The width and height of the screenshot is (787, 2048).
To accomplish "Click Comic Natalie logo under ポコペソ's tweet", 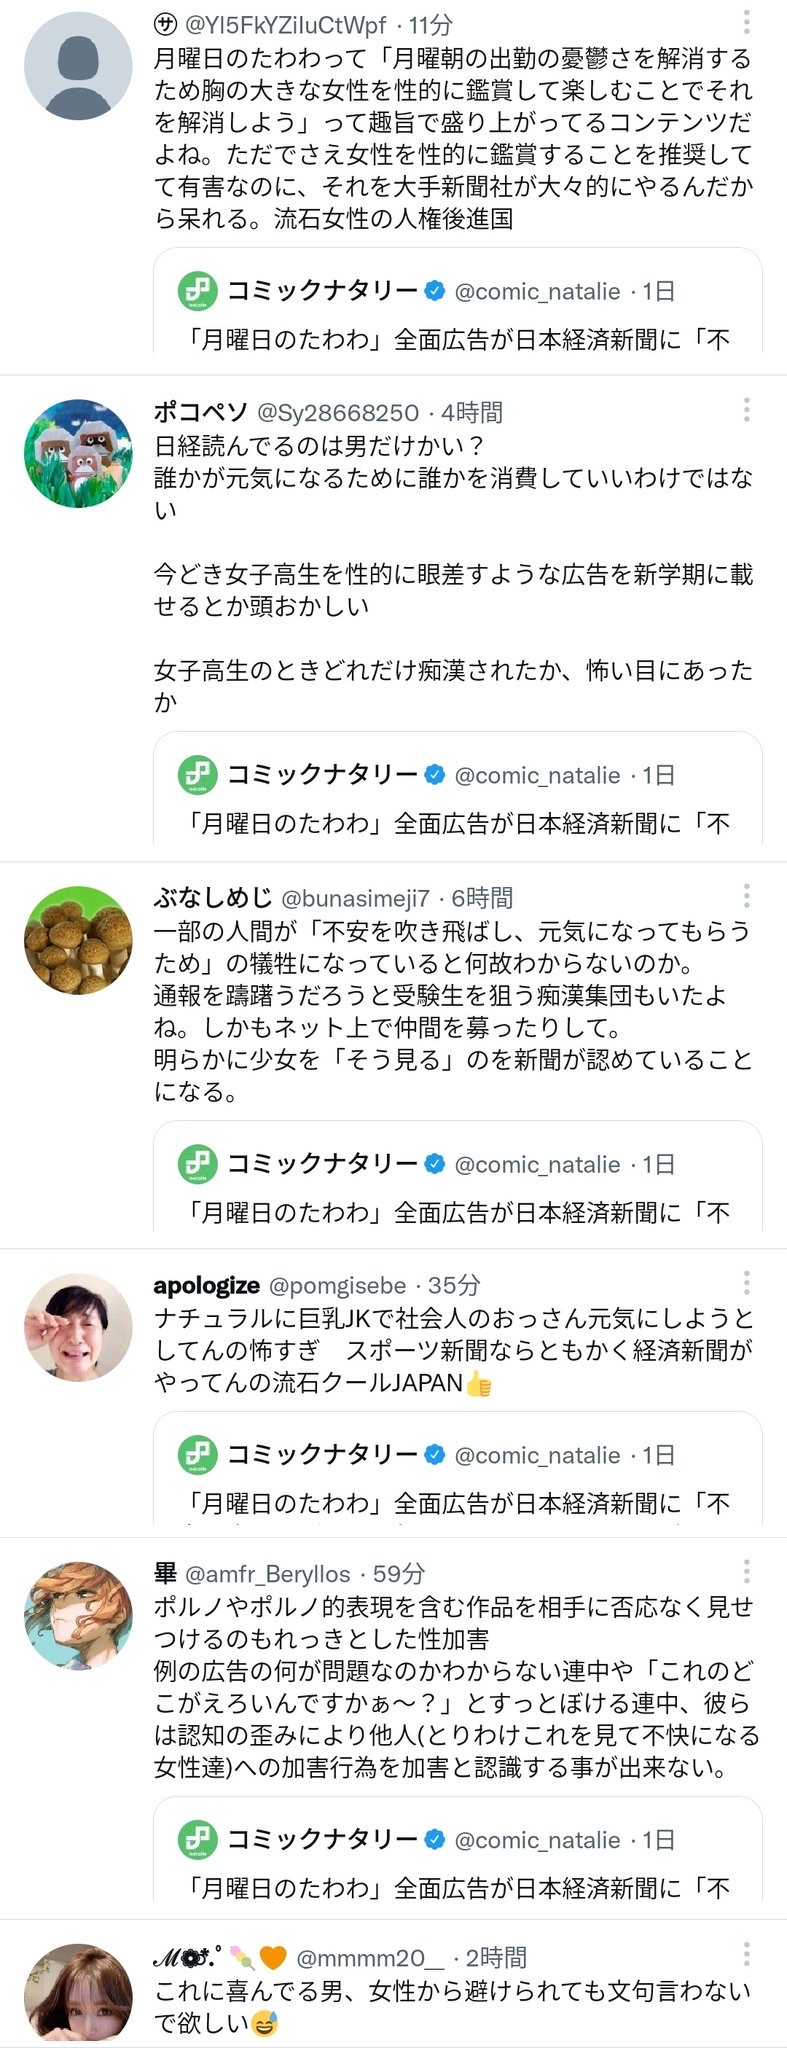I will click(x=197, y=775).
